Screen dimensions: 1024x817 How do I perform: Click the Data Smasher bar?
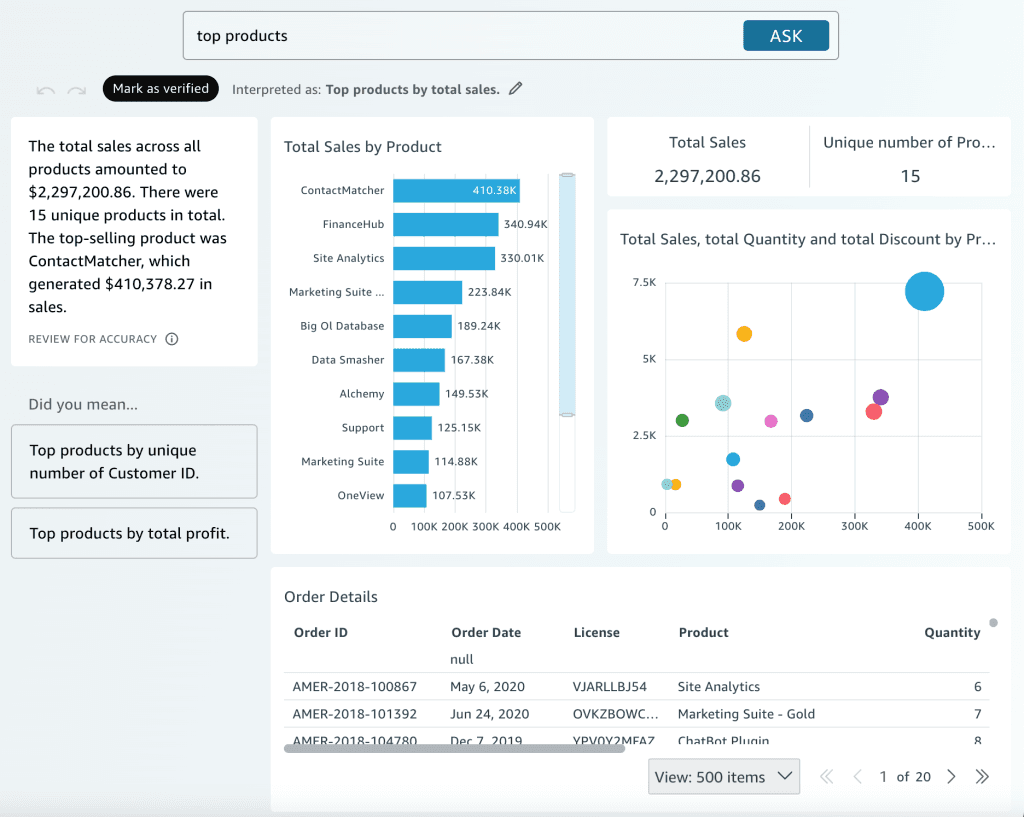[419, 360]
